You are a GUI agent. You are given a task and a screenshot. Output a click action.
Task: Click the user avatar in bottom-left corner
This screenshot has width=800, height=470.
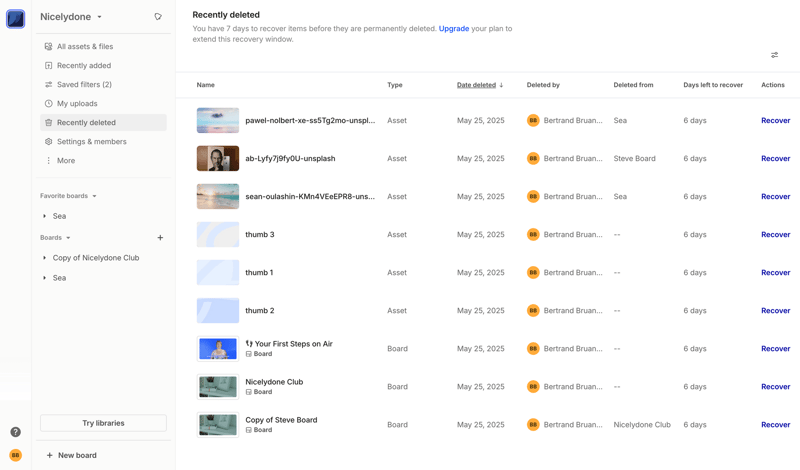click(x=15, y=455)
